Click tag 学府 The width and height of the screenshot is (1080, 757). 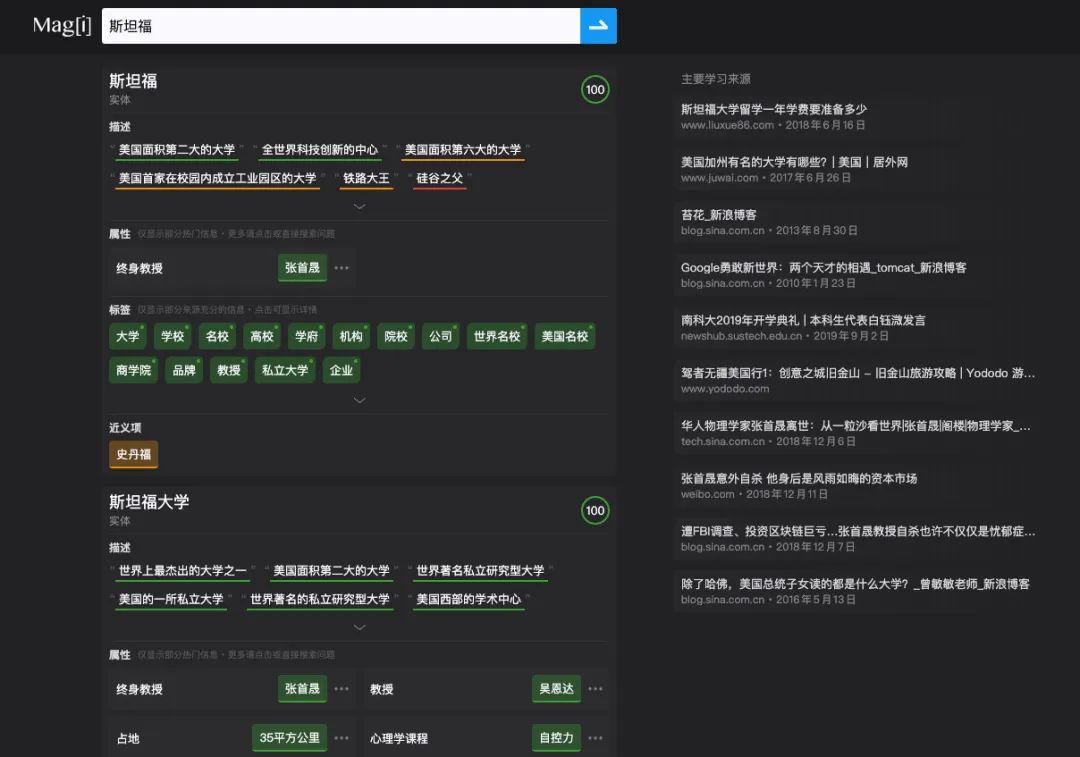(x=307, y=336)
